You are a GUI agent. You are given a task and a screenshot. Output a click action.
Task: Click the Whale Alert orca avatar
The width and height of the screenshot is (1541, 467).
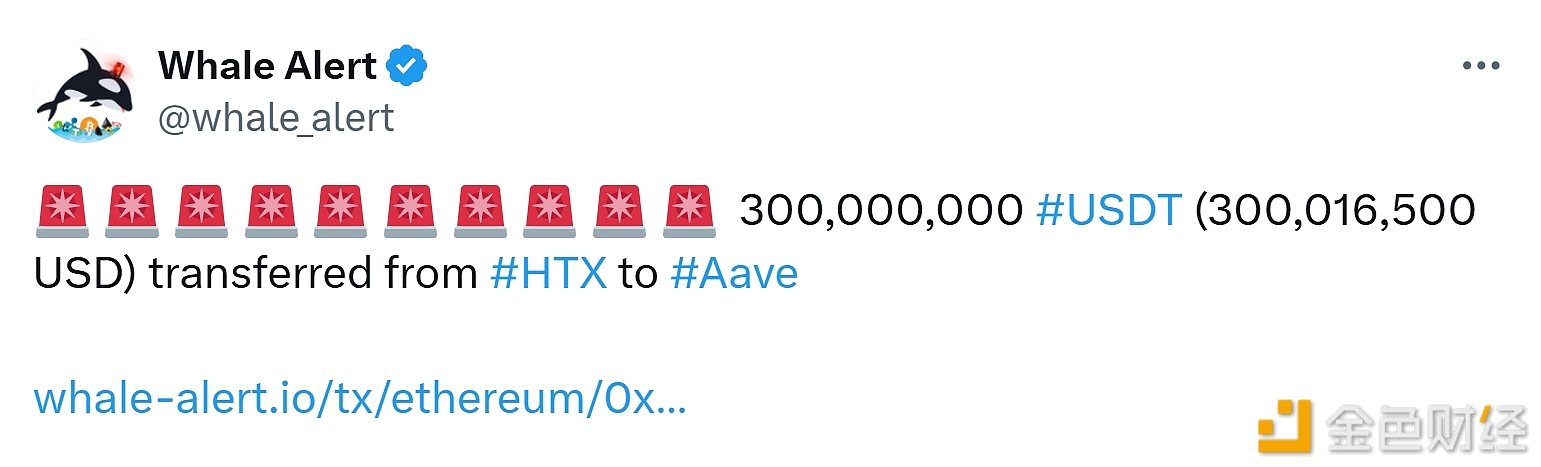pos(82,92)
